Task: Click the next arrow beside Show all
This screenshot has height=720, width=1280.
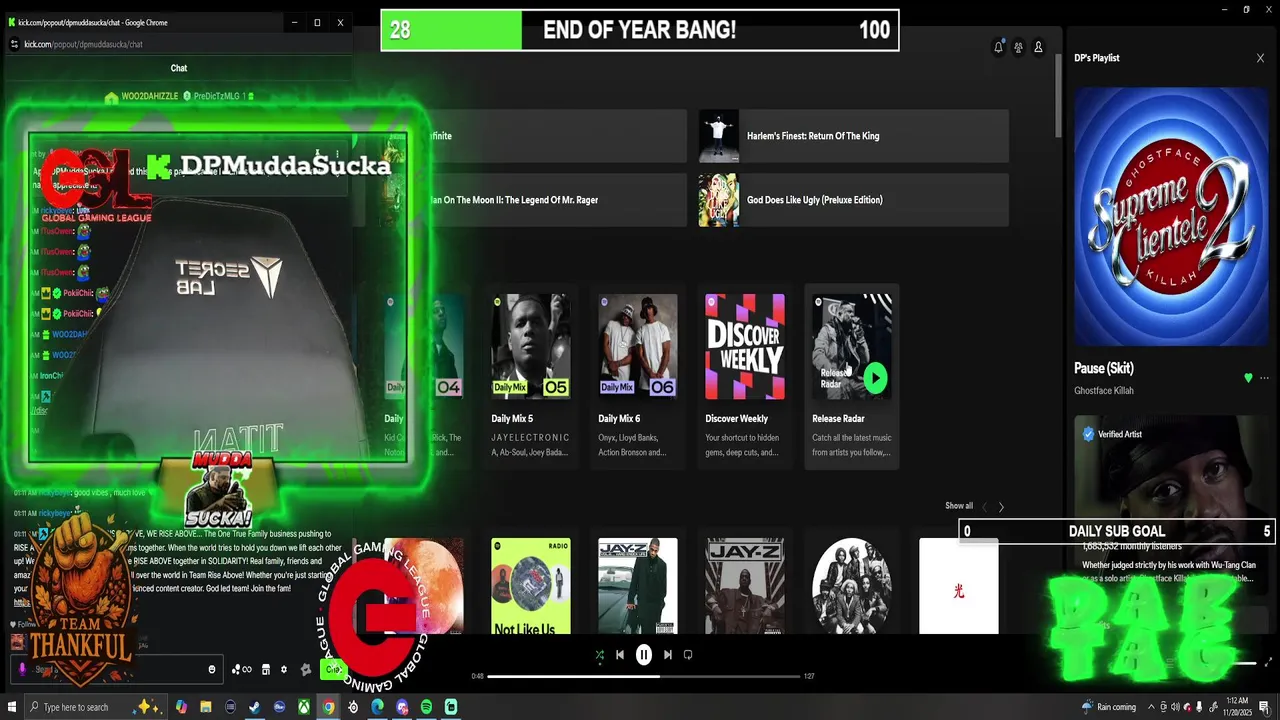Action: tap(1001, 507)
